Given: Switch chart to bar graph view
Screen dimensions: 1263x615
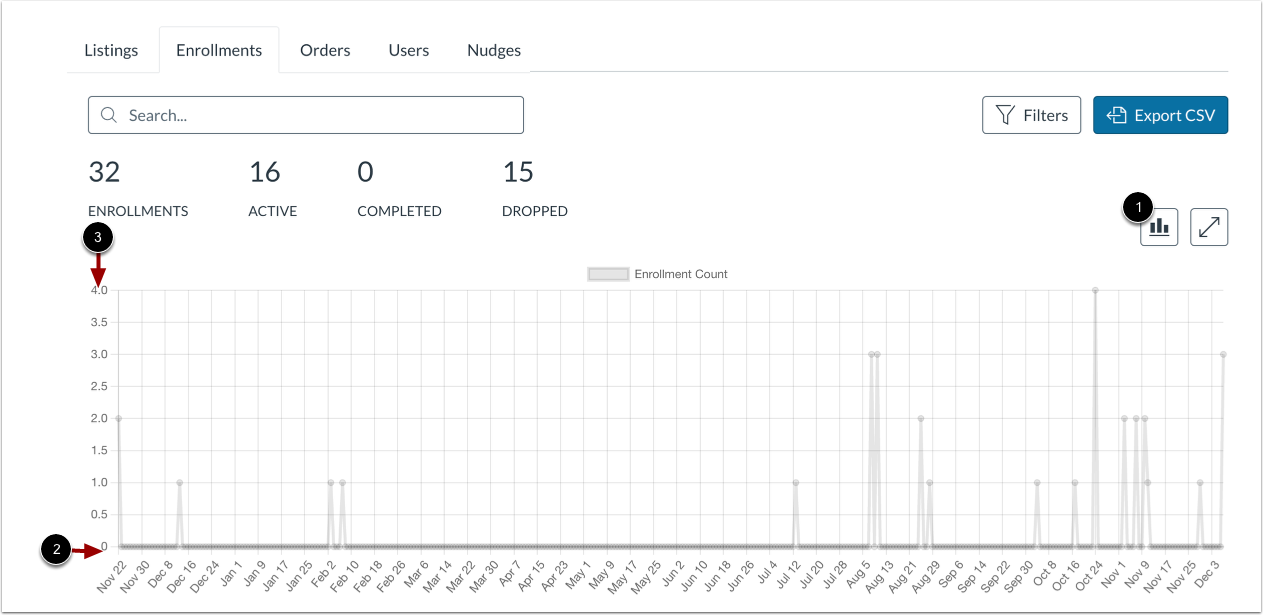Looking at the screenshot, I should (x=1158, y=227).
